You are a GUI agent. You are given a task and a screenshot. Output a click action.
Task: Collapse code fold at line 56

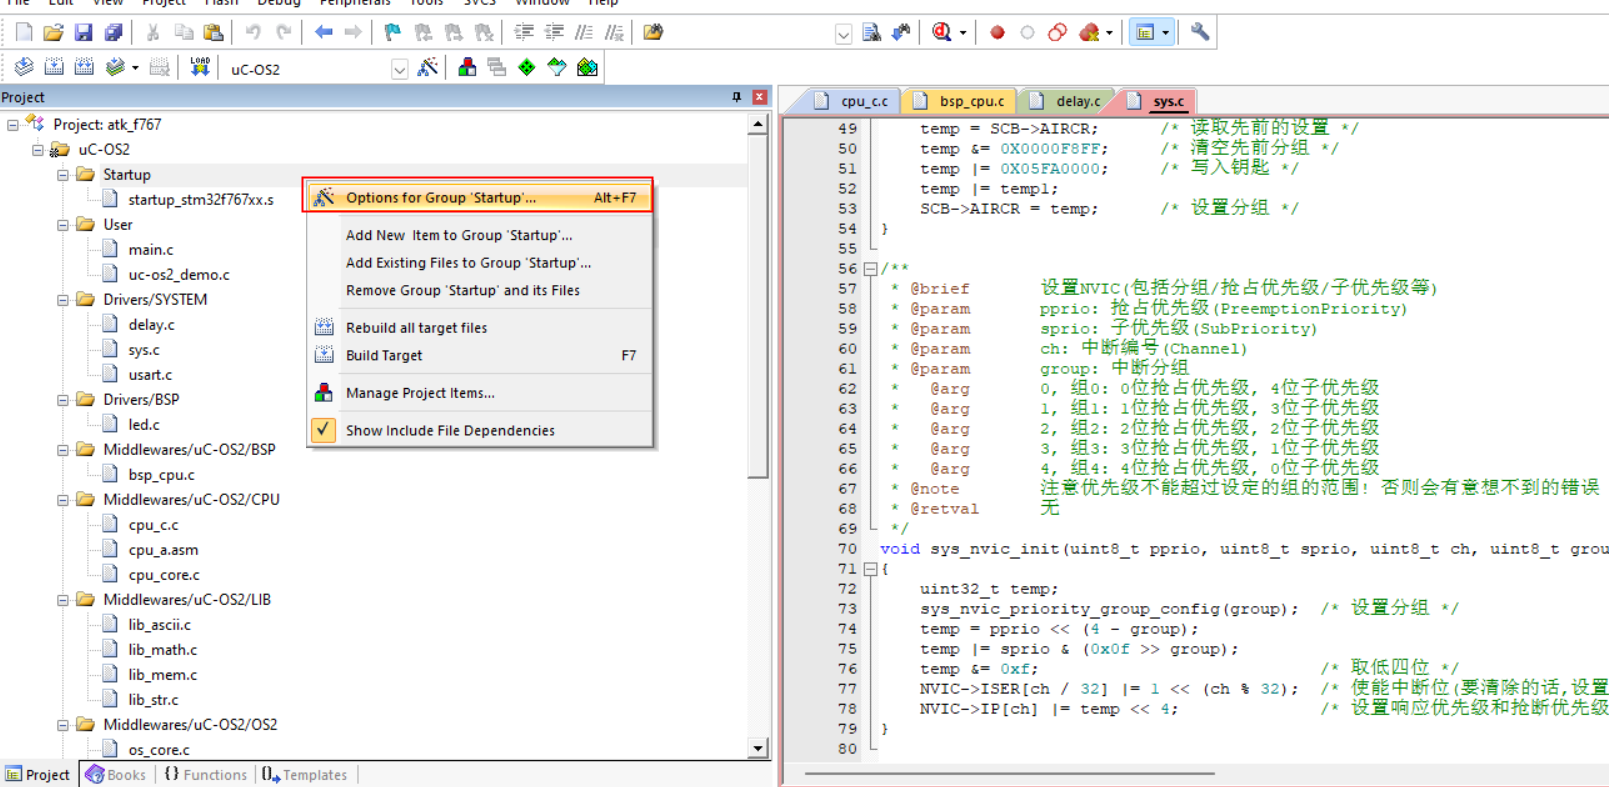[870, 269]
